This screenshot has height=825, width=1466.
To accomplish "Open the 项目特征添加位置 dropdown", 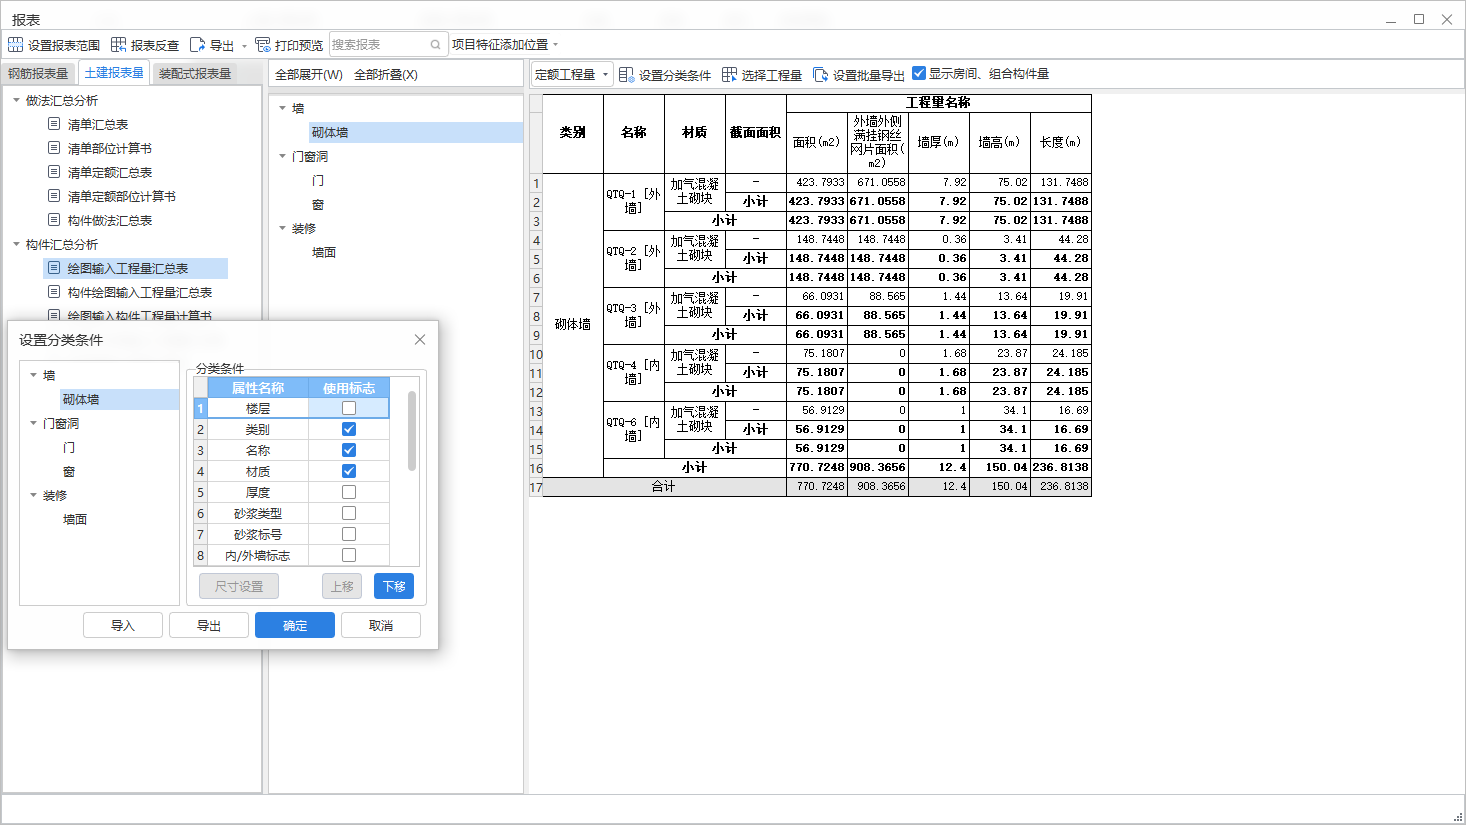I will coord(556,45).
